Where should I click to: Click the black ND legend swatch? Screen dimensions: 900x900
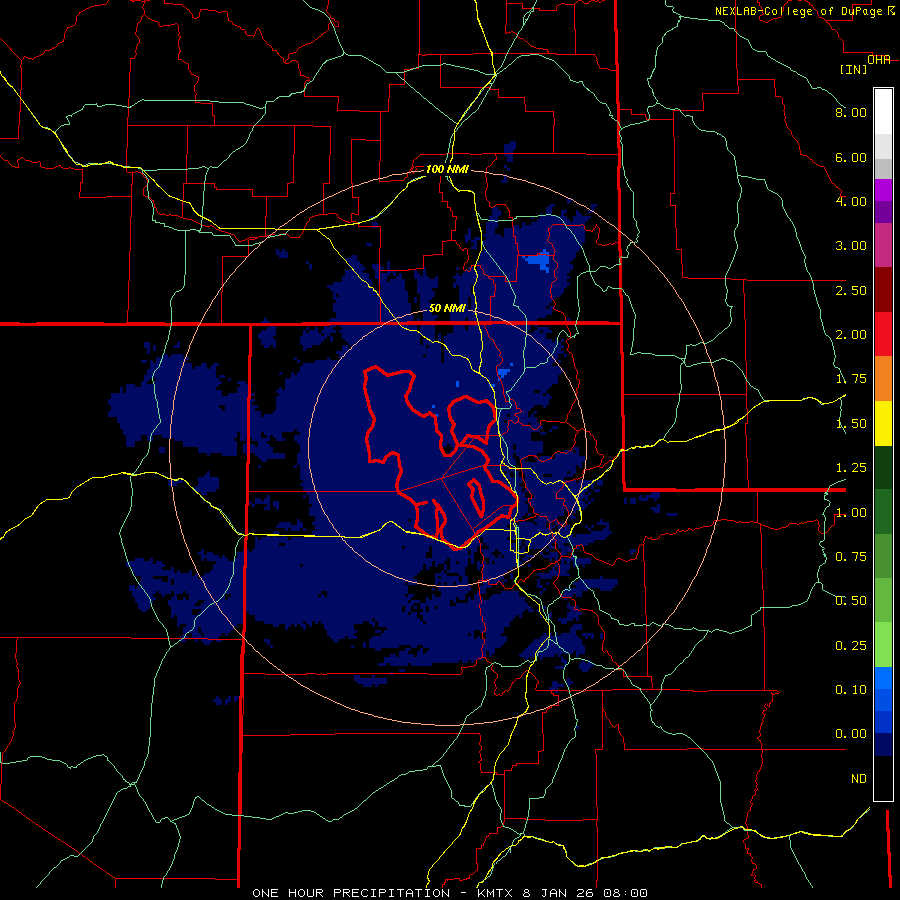point(883,778)
